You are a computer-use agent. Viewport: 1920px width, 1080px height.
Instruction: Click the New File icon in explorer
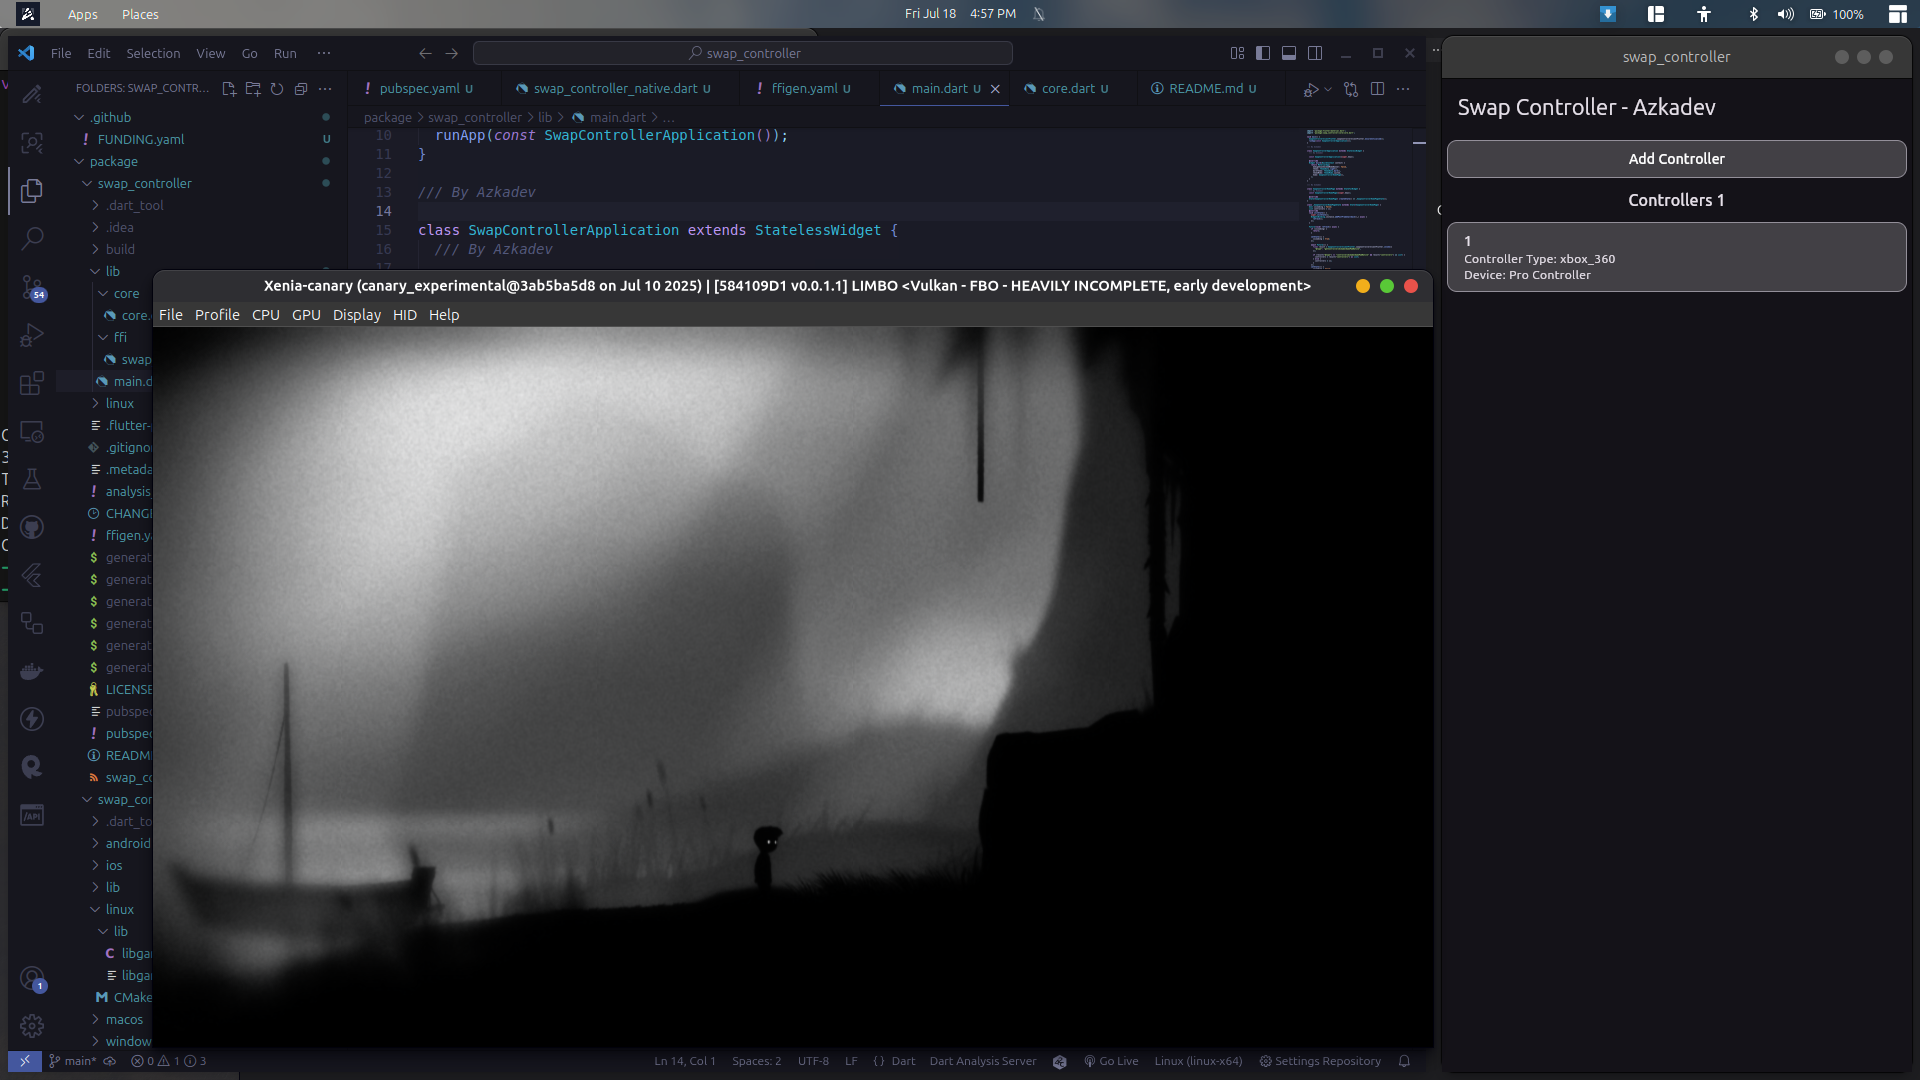229,89
